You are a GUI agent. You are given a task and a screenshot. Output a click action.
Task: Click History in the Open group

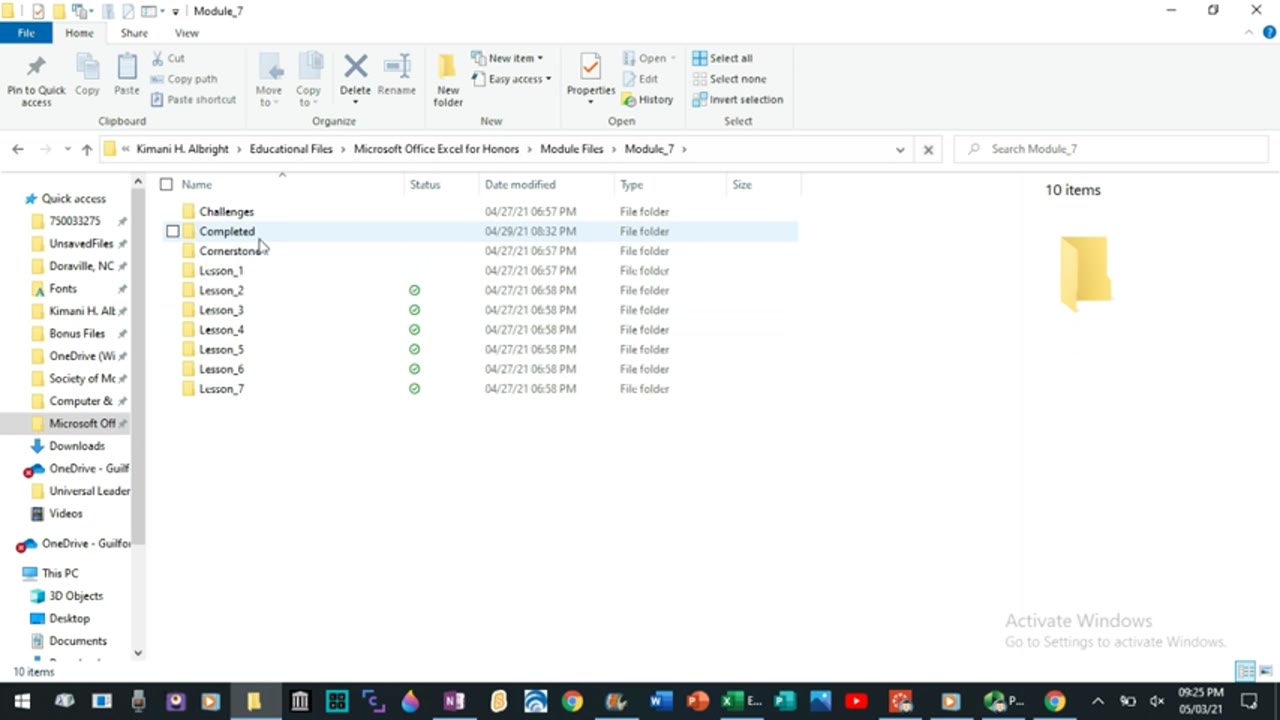click(648, 100)
